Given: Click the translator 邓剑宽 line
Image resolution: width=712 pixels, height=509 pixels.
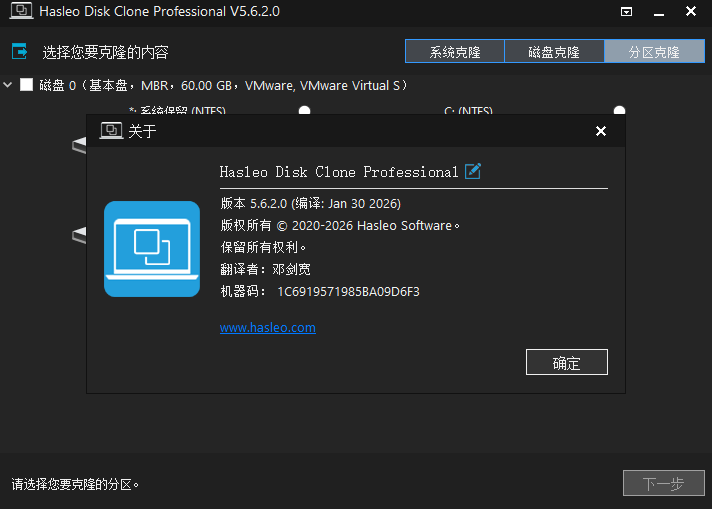Looking at the screenshot, I should coord(266,269).
